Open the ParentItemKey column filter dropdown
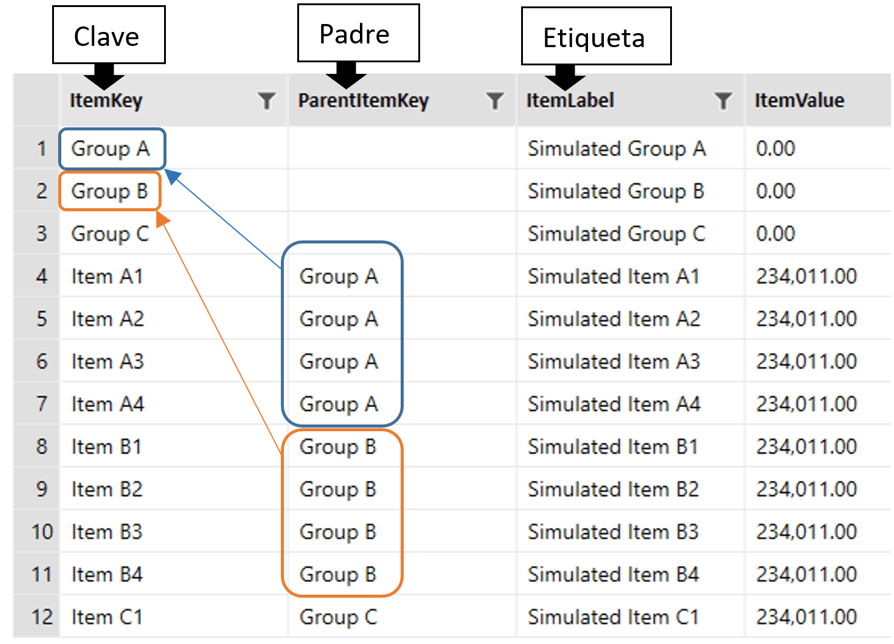This screenshot has height=644, width=894. pyautogui.click(x=494, y=100)
